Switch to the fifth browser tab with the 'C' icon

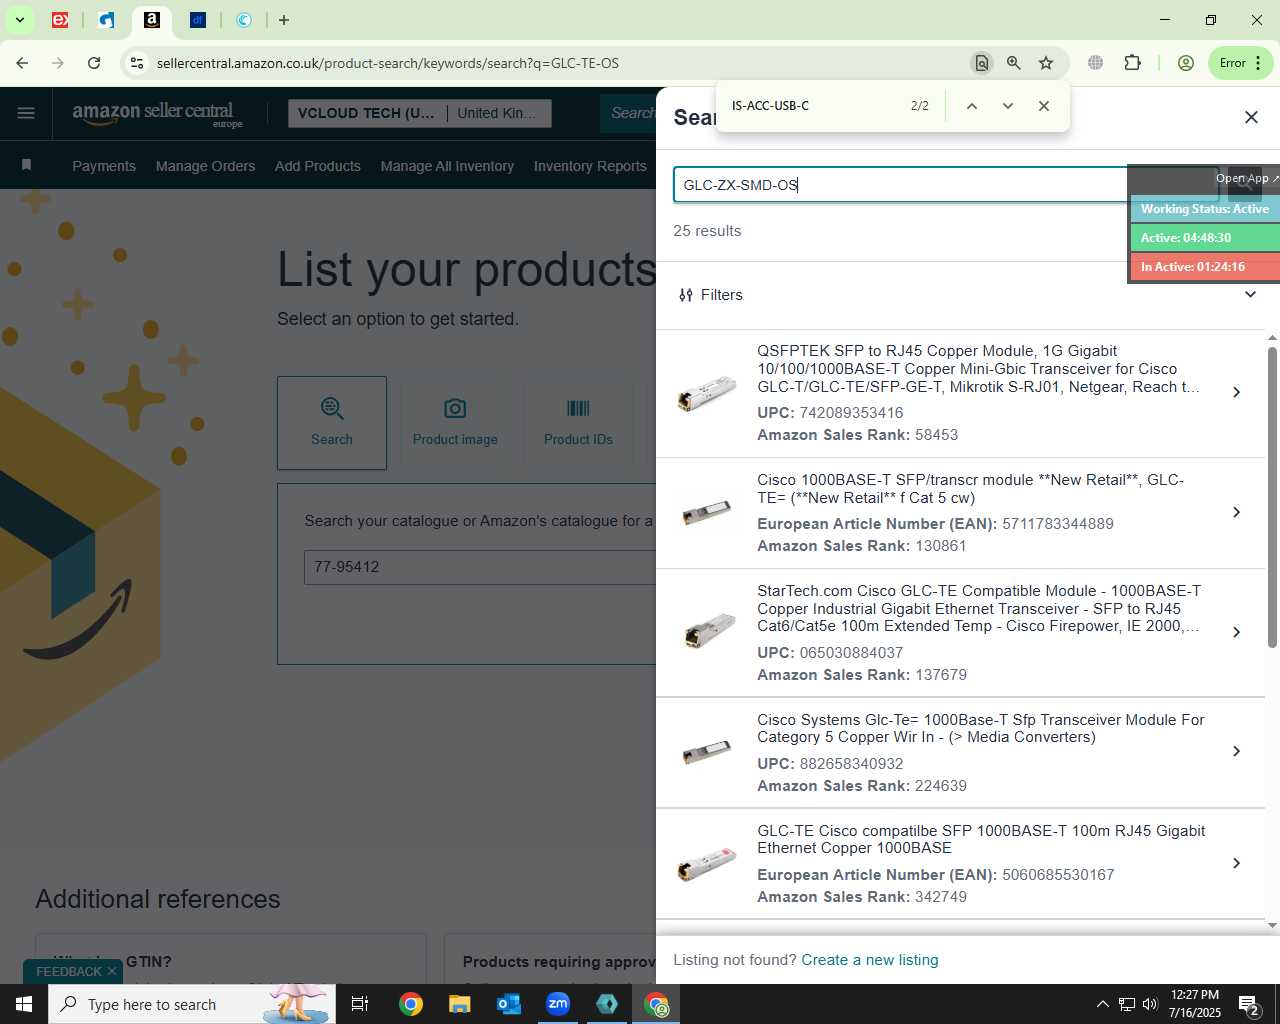[x=244, y=20]
